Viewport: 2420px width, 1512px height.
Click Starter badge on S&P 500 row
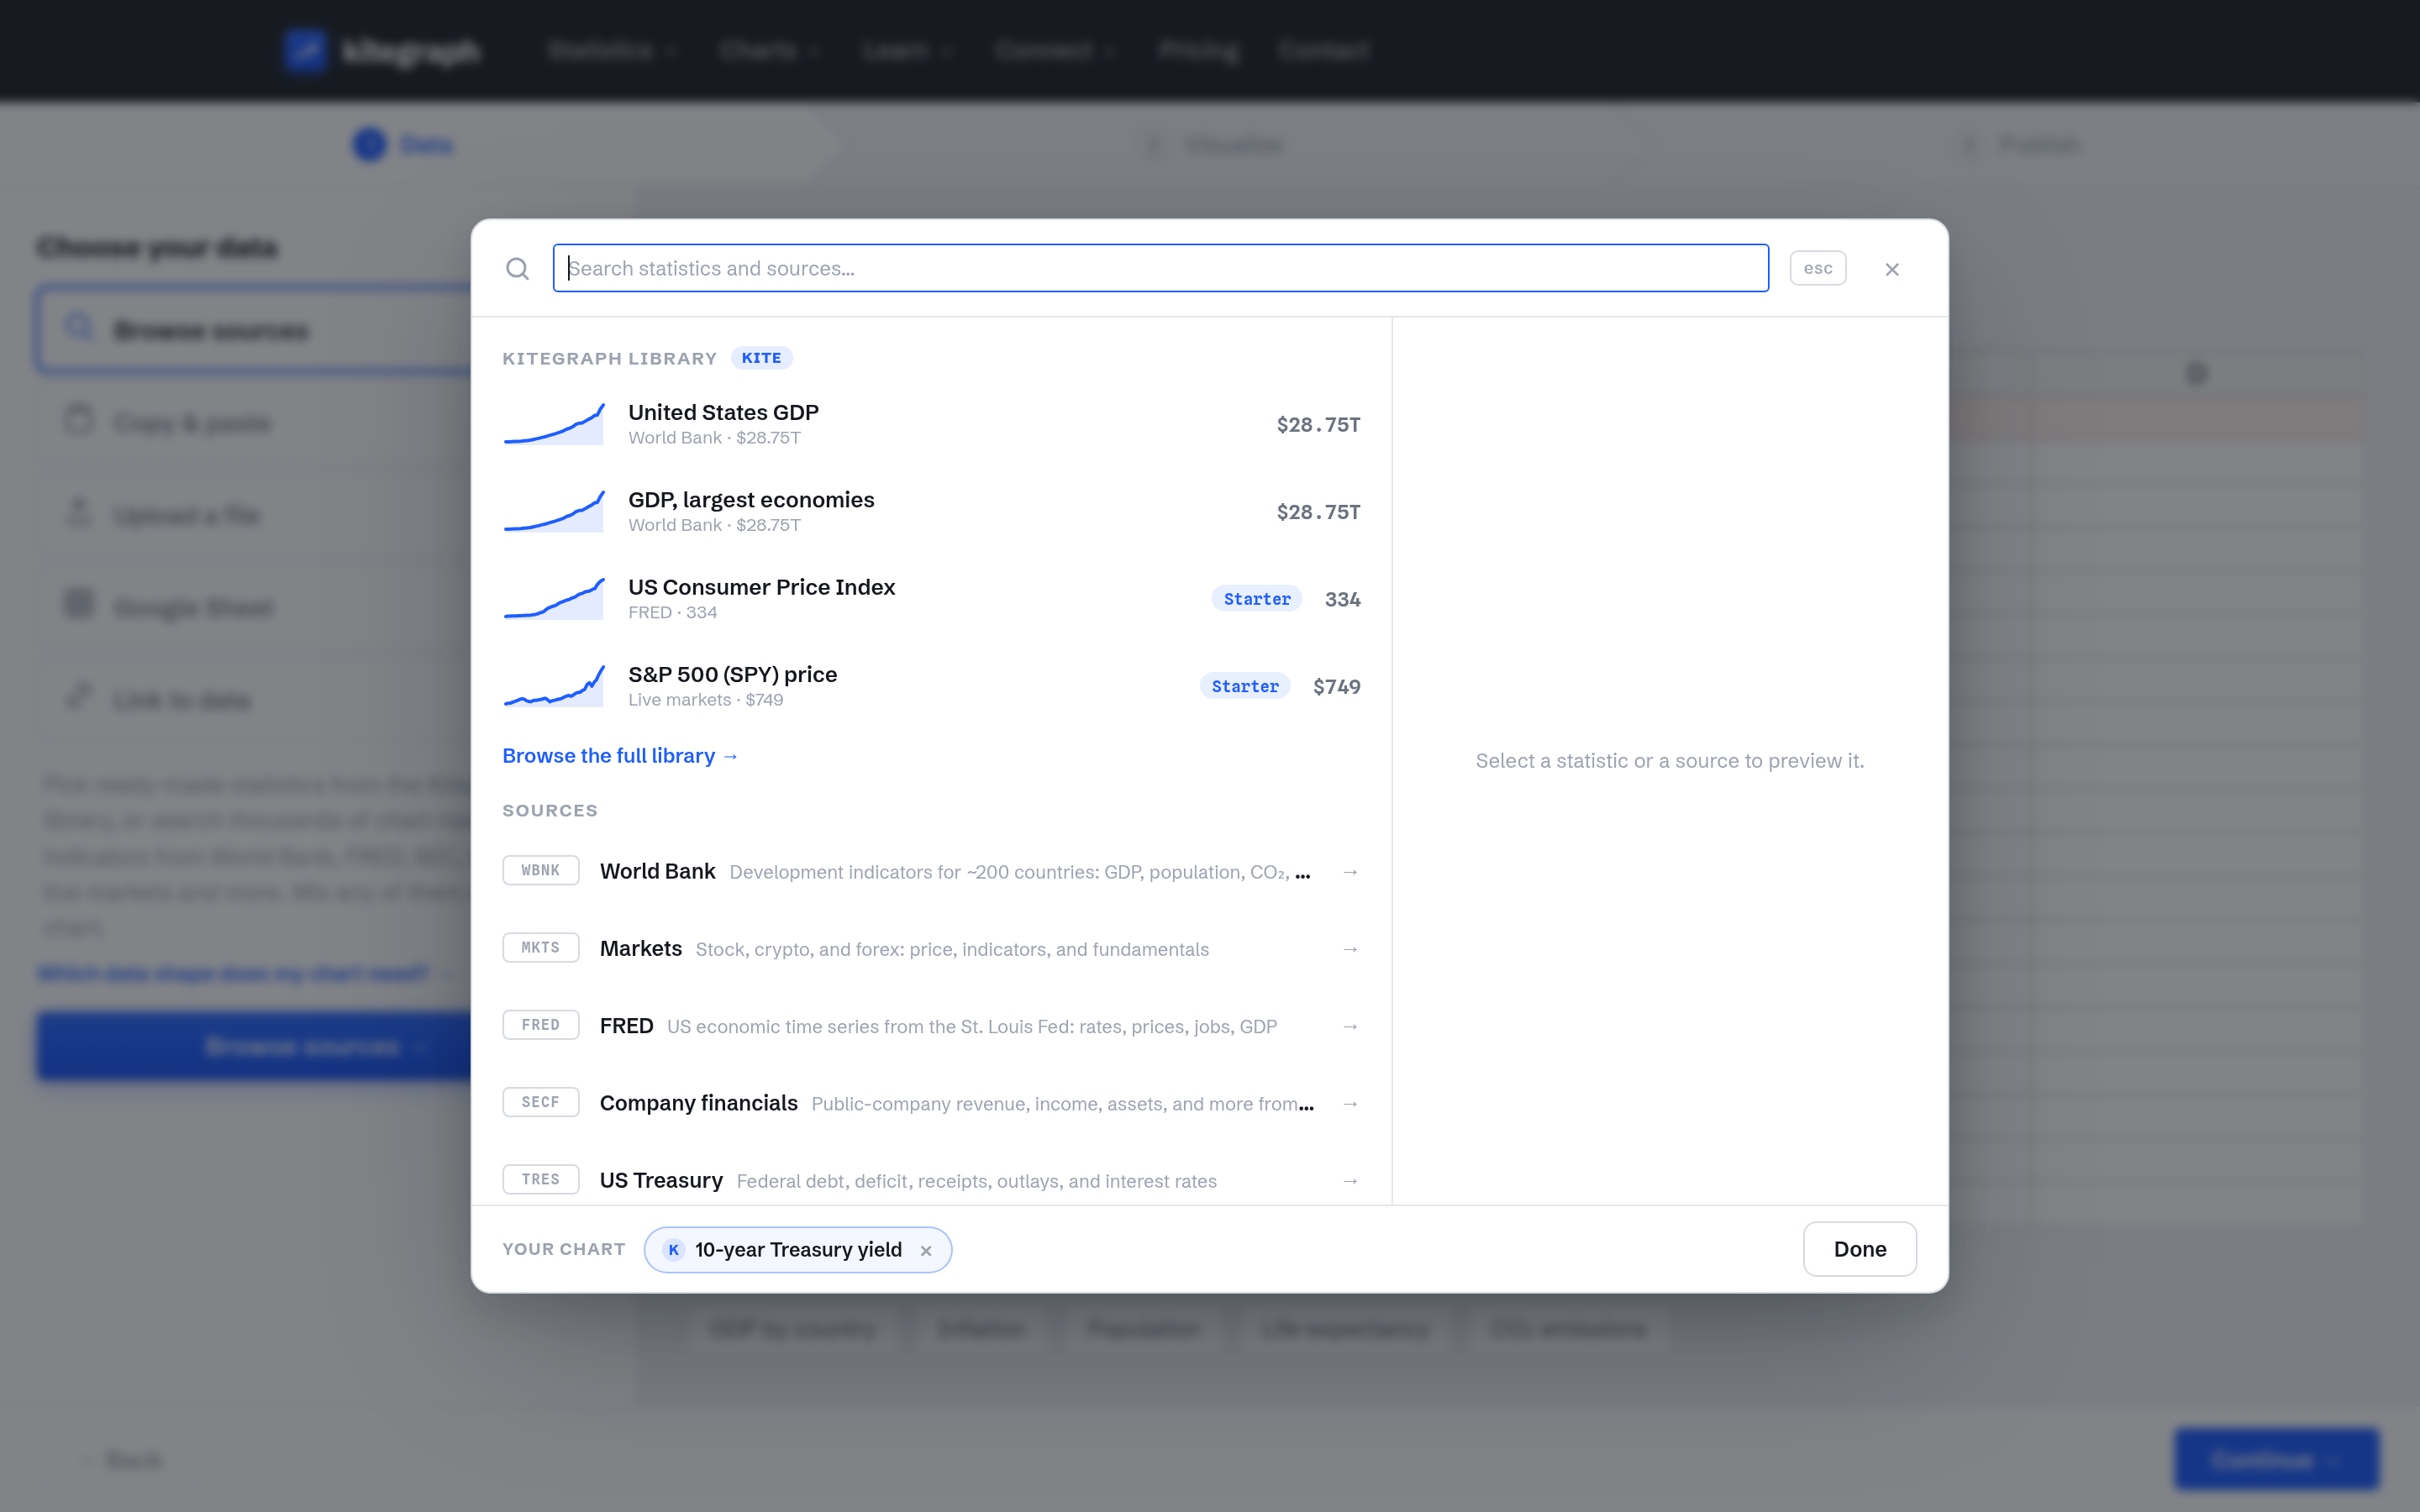1245,686
